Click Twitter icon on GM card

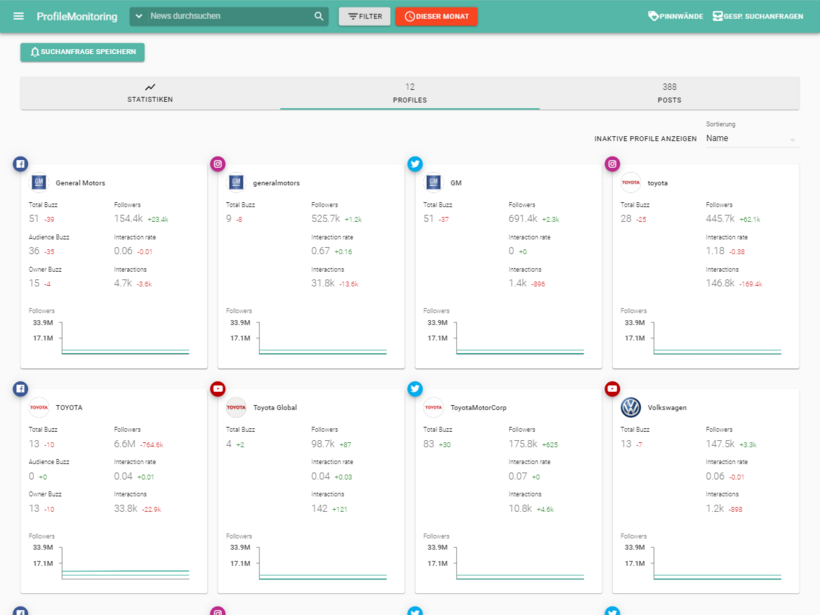point(415,164)
